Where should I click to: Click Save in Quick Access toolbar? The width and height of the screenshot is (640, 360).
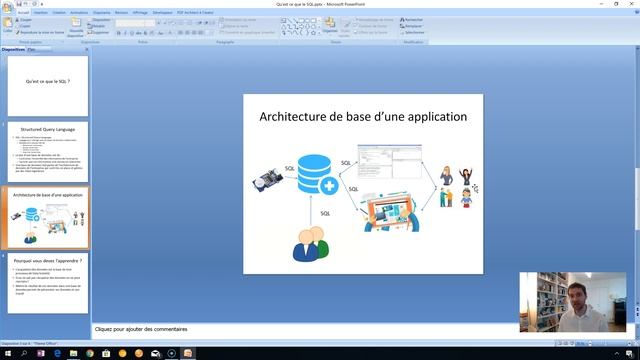pos(19,4)
